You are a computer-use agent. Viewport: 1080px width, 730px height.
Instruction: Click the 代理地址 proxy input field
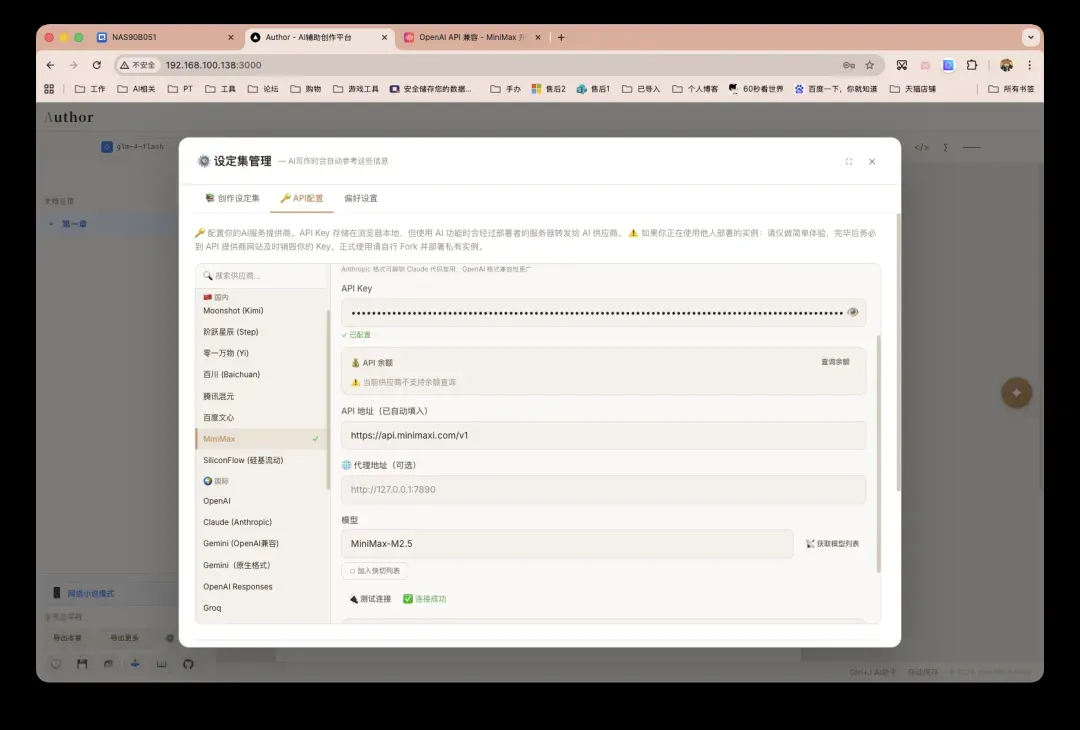[x=603, y=490]
